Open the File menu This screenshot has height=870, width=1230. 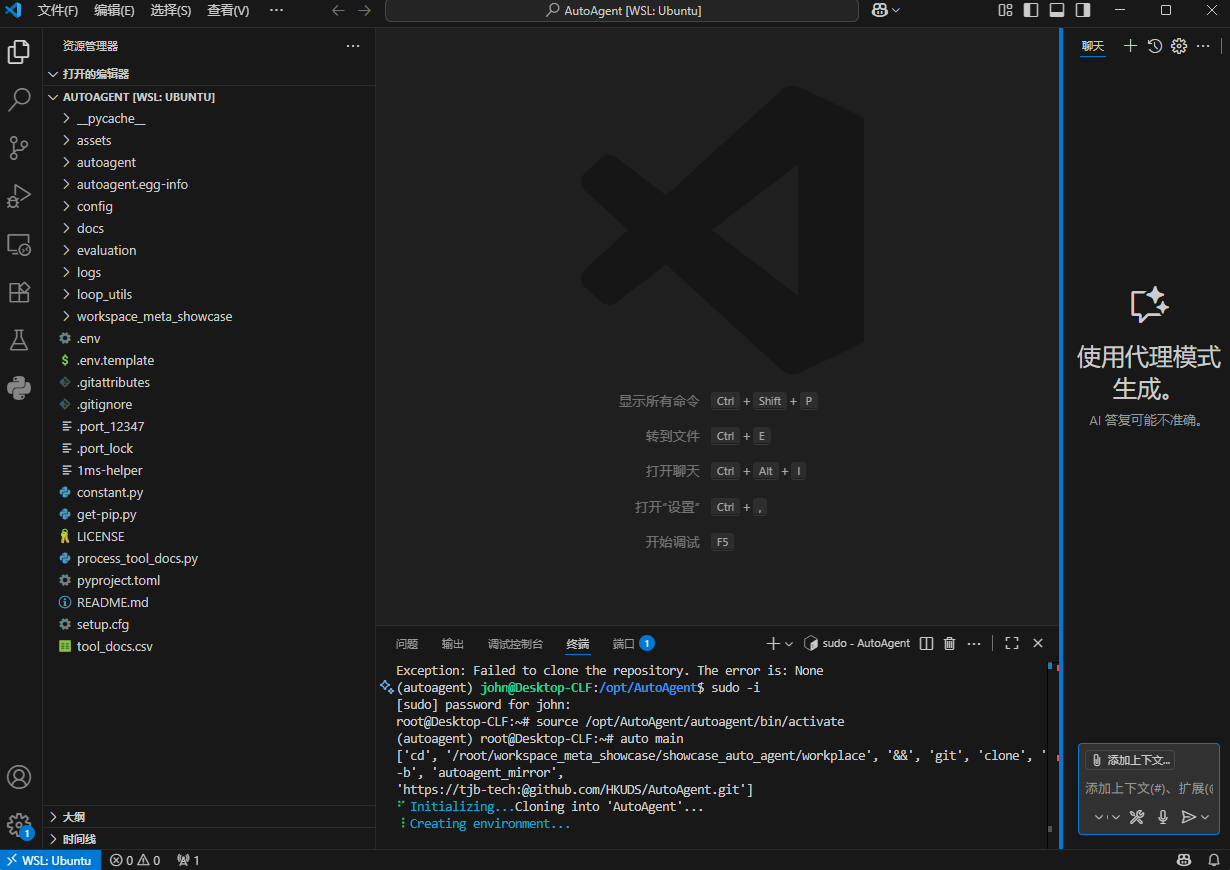(58, 10)
